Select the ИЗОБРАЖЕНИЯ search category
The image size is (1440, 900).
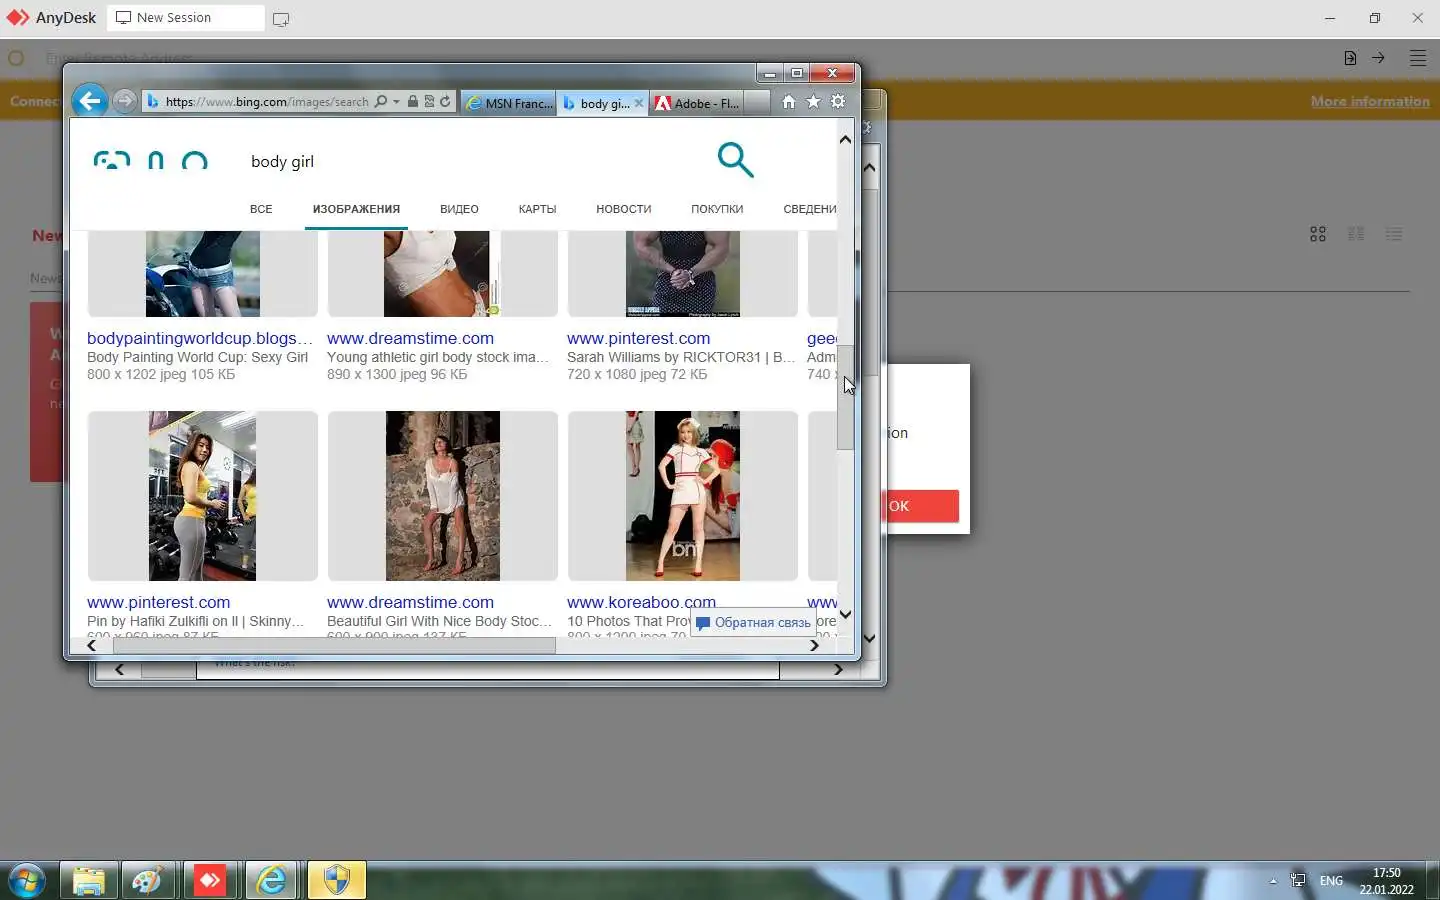[356, 209]
